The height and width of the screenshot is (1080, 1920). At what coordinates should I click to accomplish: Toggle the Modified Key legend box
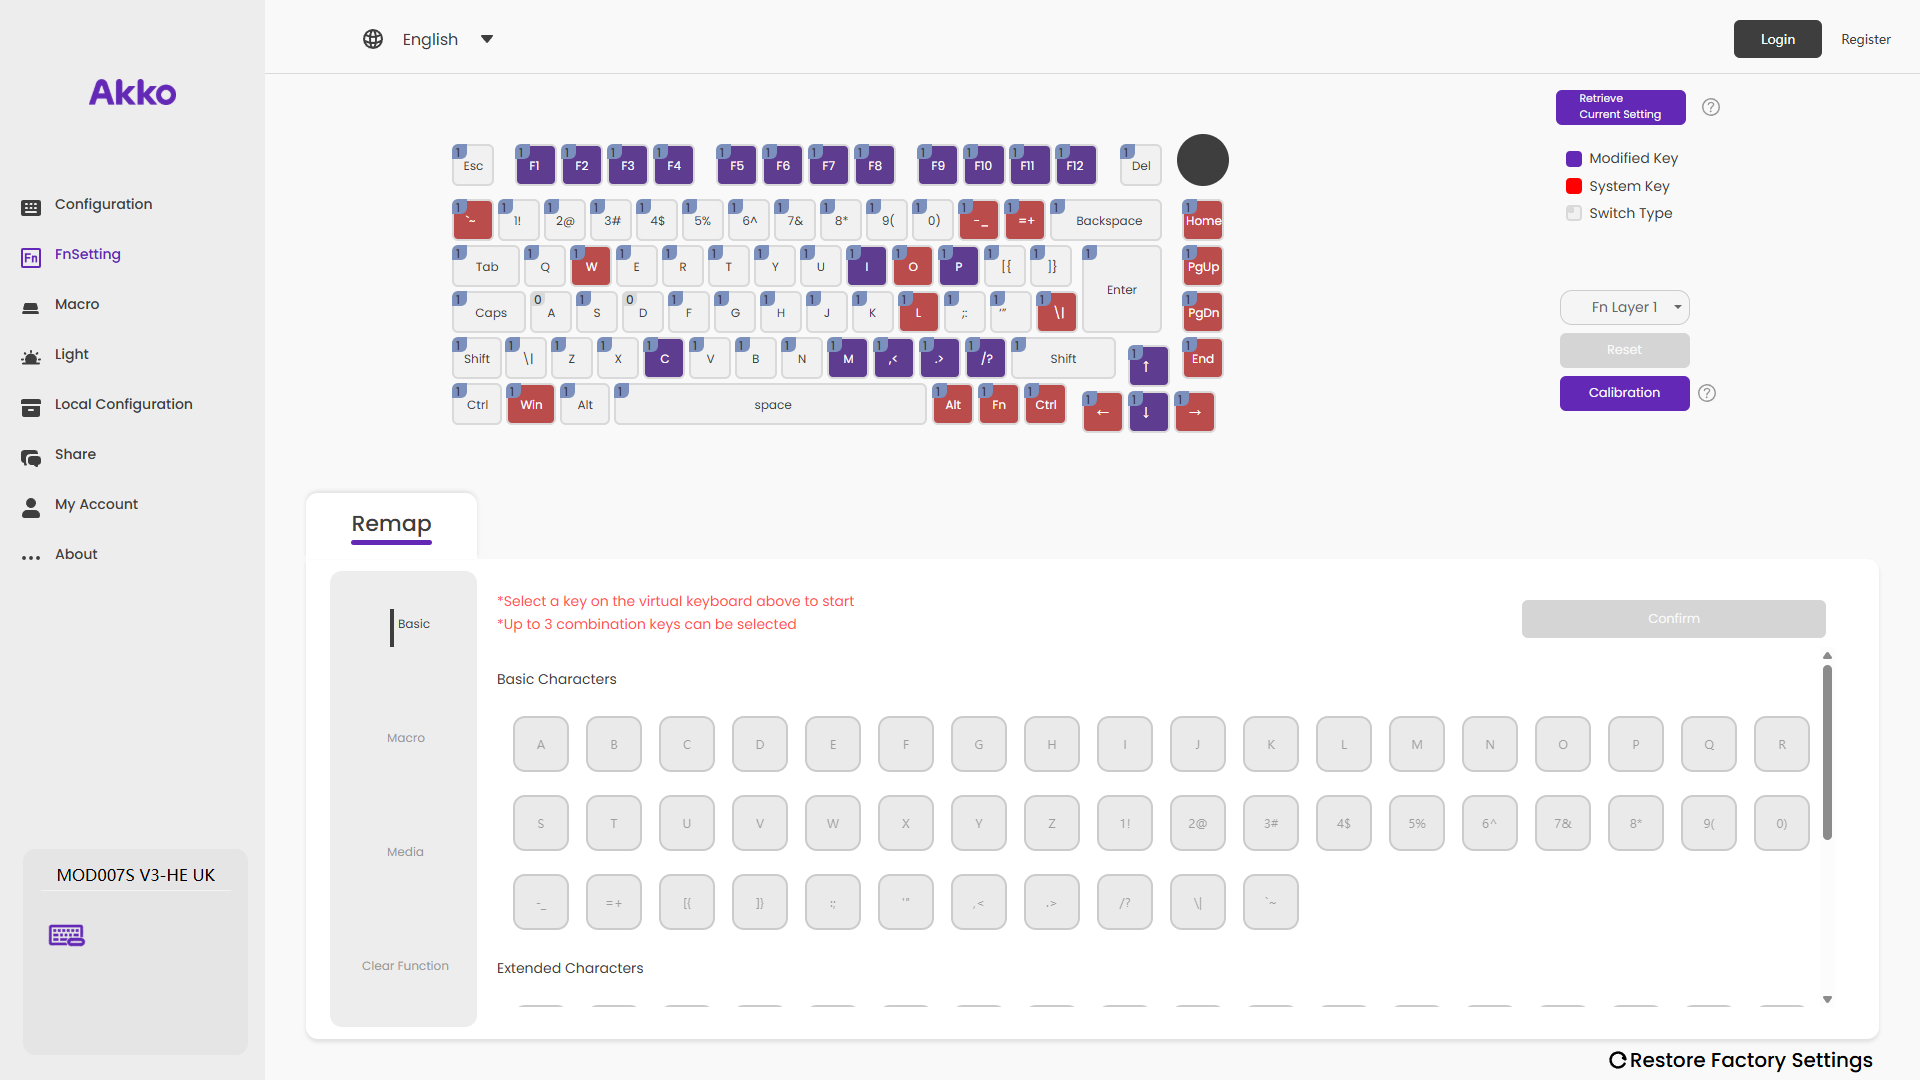[1574, 159]
